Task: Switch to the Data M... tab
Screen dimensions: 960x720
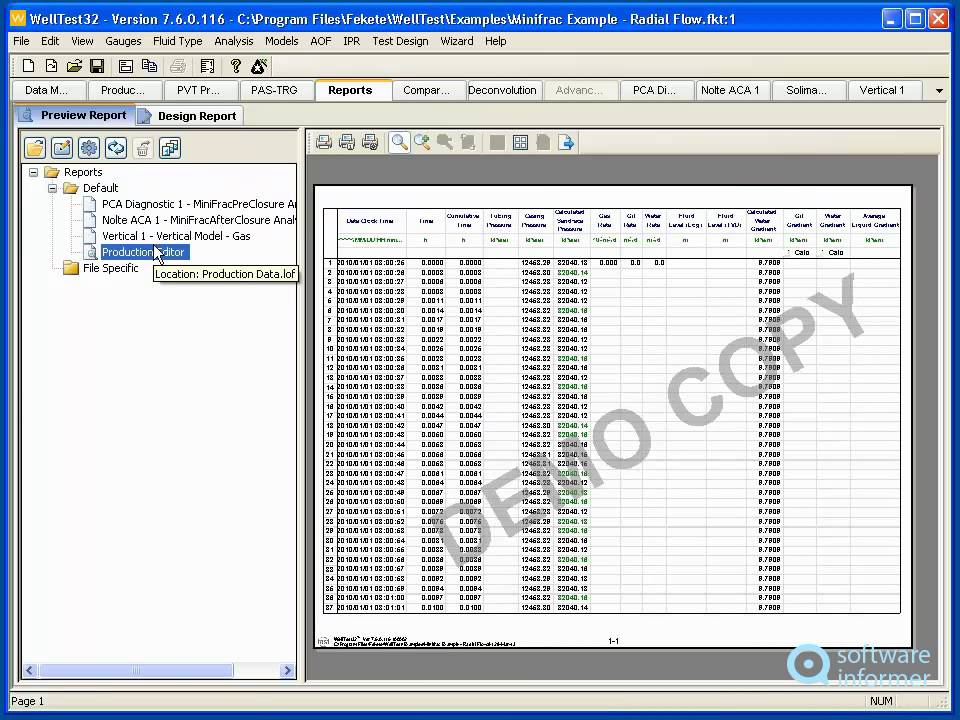Action: pyautogui.click(x=49, y=91)
